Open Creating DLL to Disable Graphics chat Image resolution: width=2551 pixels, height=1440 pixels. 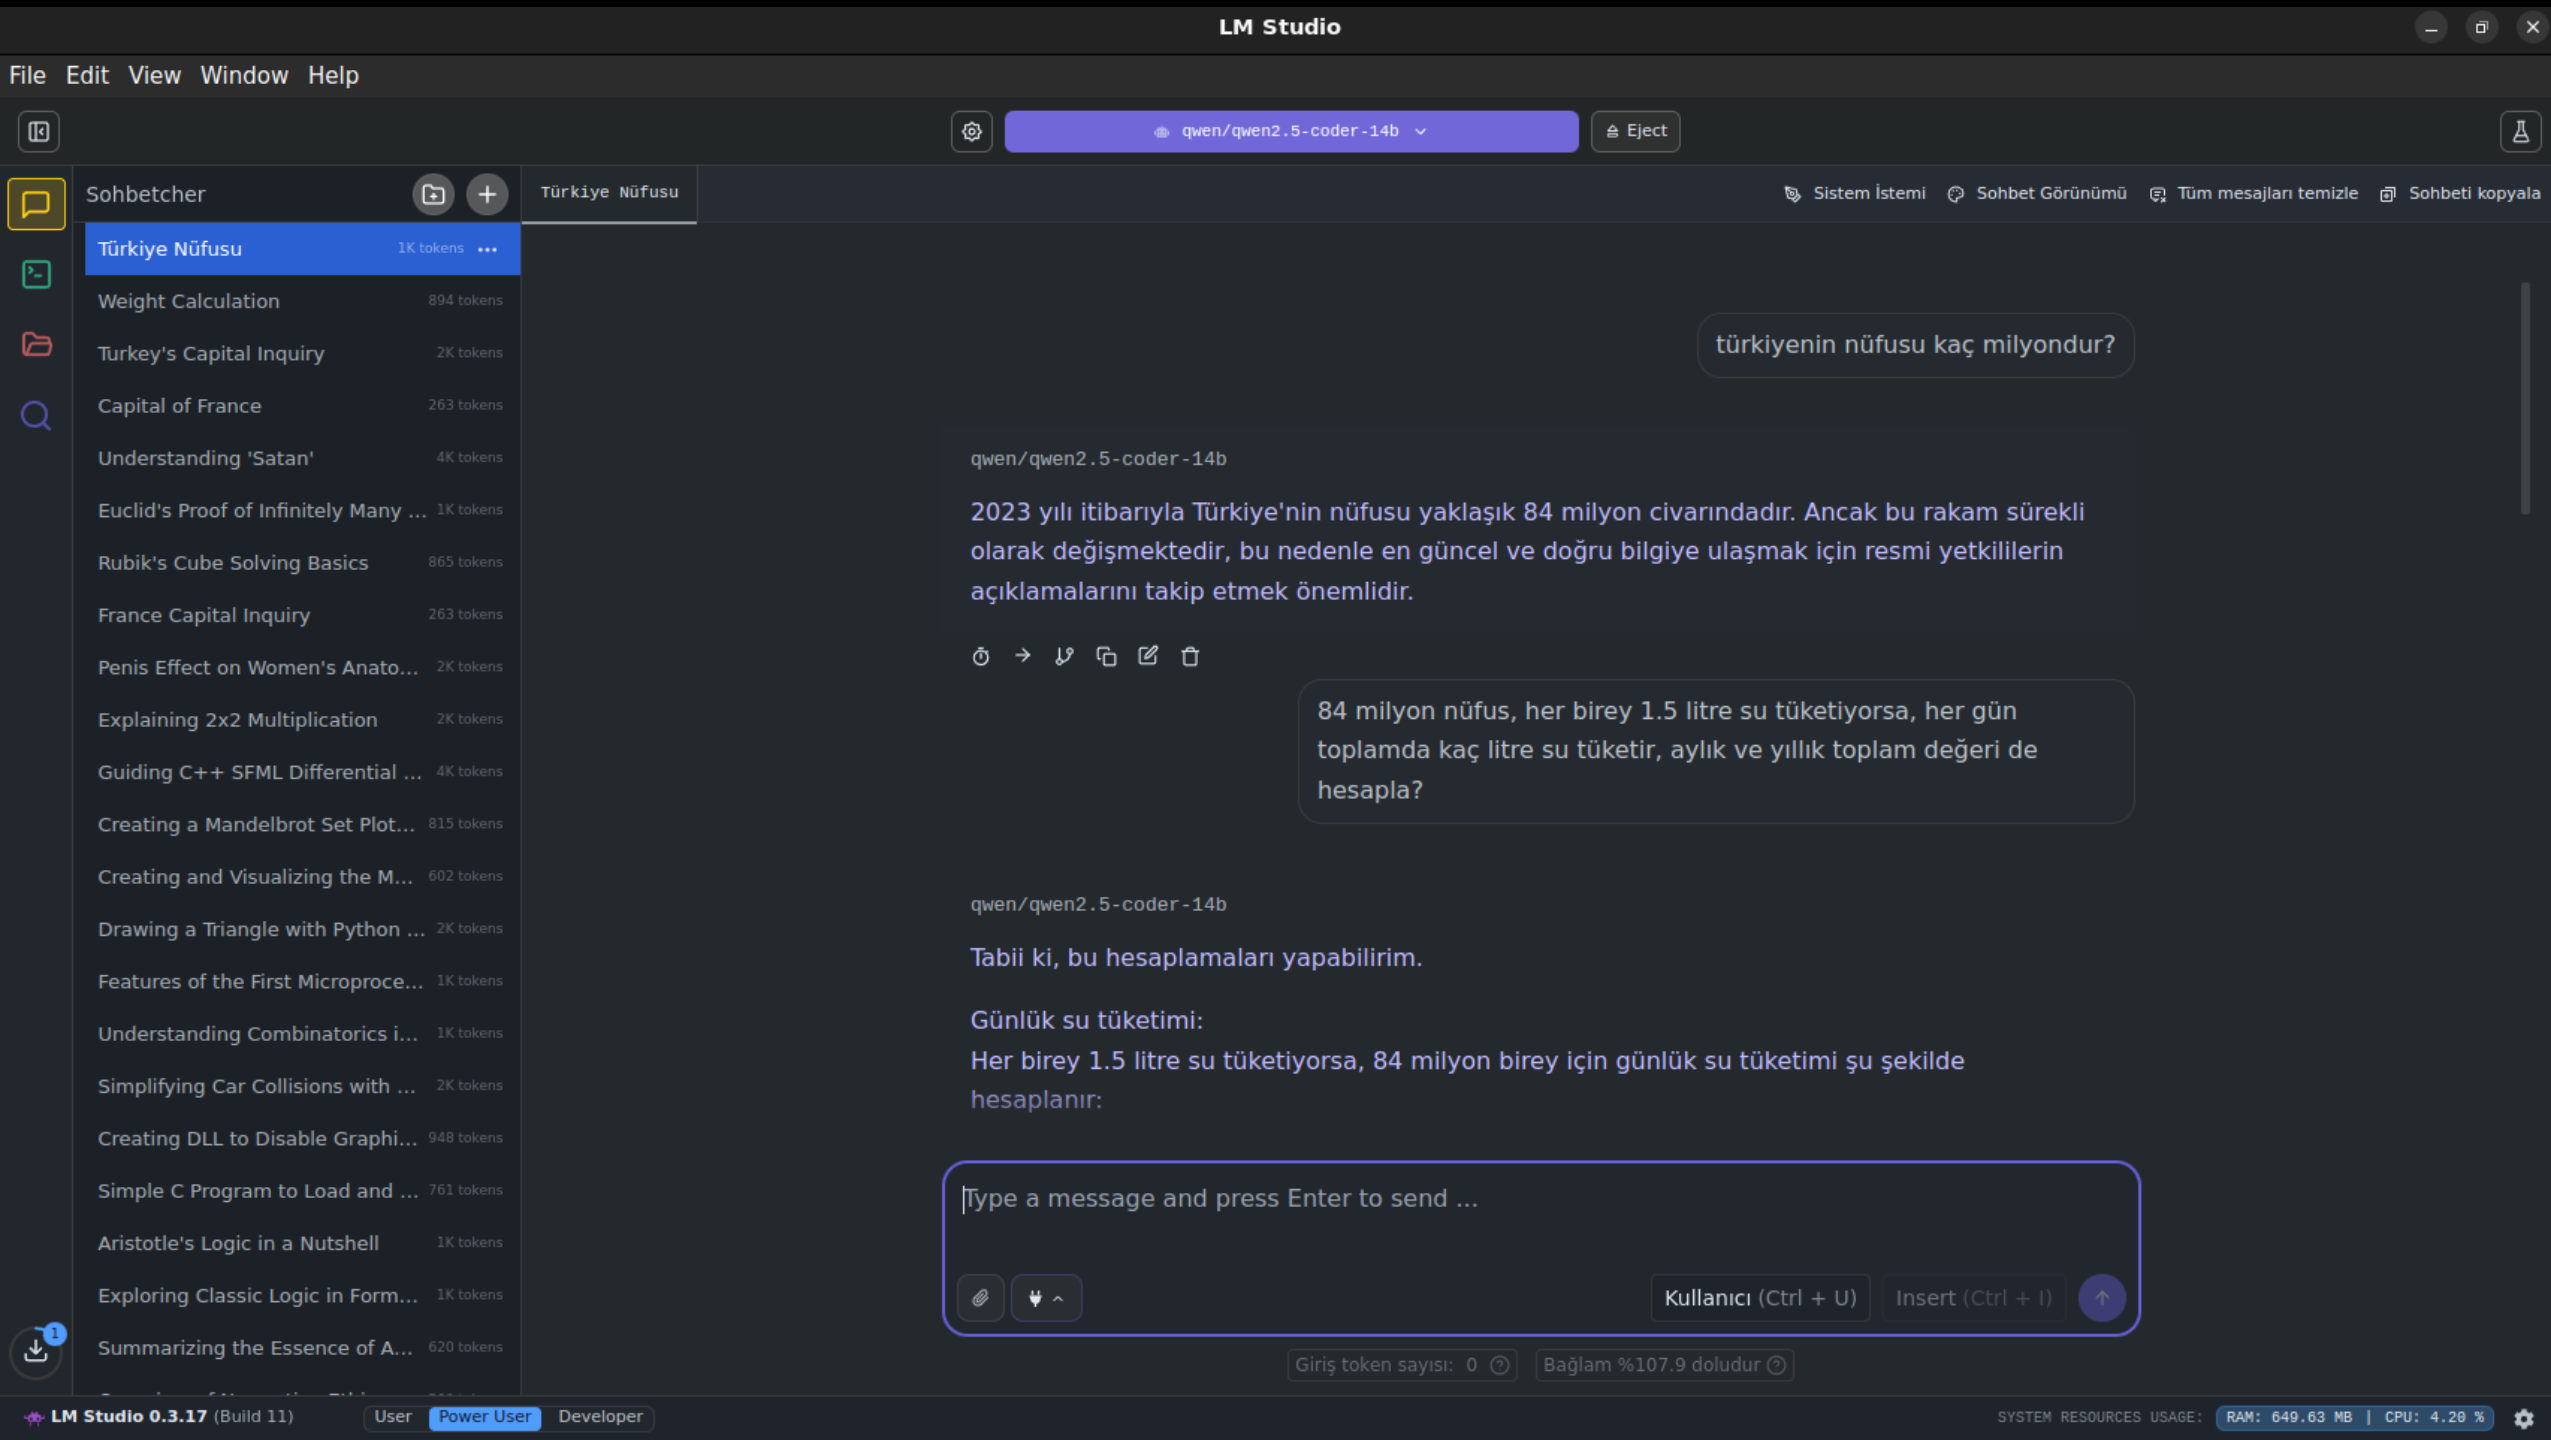[x=301, y=1138]
